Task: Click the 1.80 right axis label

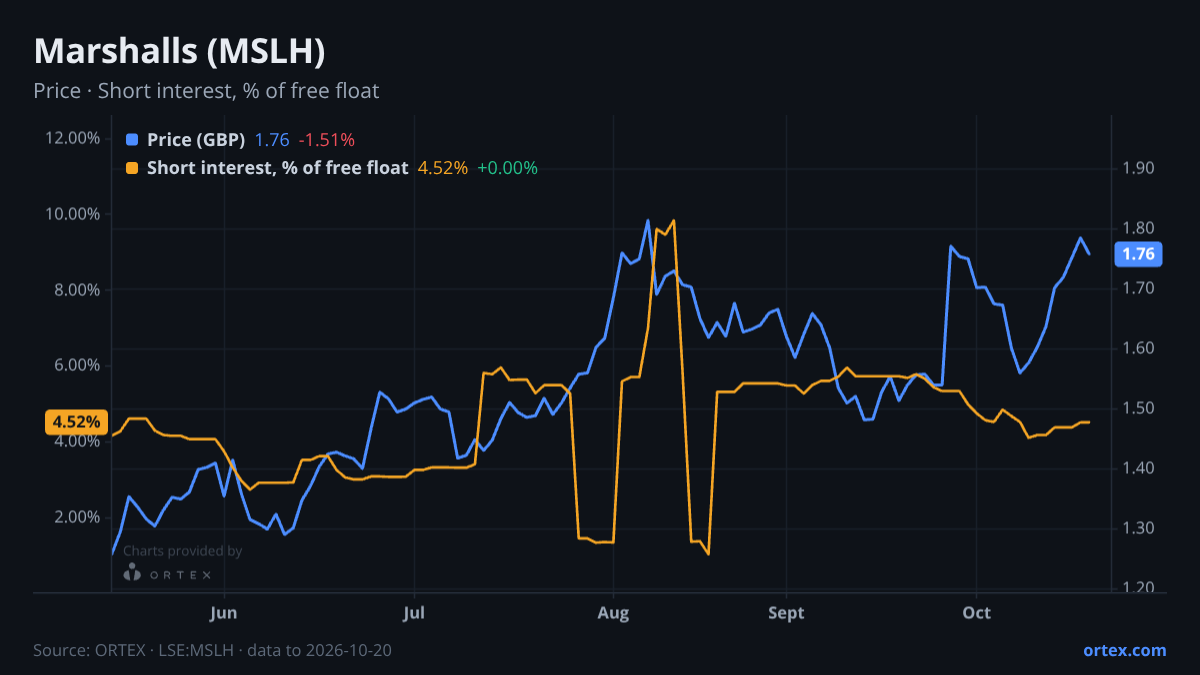Action: point(1138,228)
